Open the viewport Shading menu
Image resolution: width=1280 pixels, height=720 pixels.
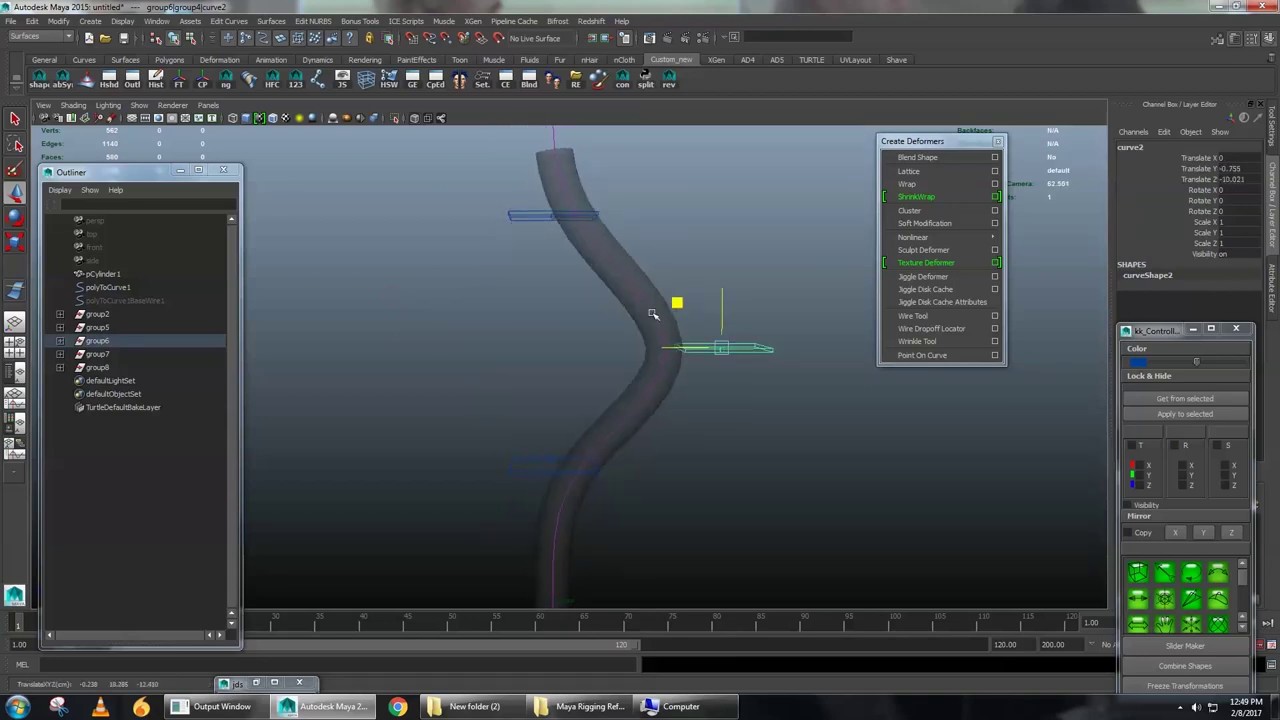click(73, 105)
